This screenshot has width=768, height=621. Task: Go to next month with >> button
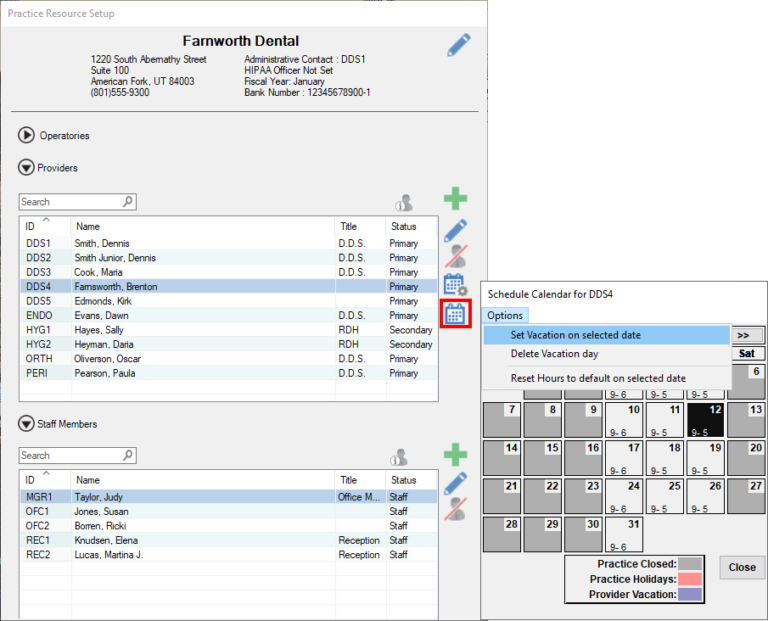[747, 335]
